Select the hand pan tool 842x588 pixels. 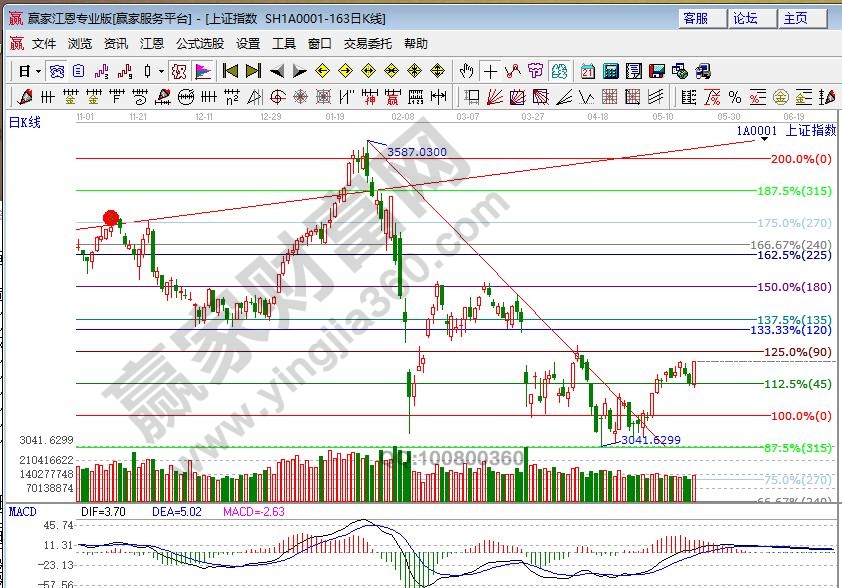click(466, 71)
